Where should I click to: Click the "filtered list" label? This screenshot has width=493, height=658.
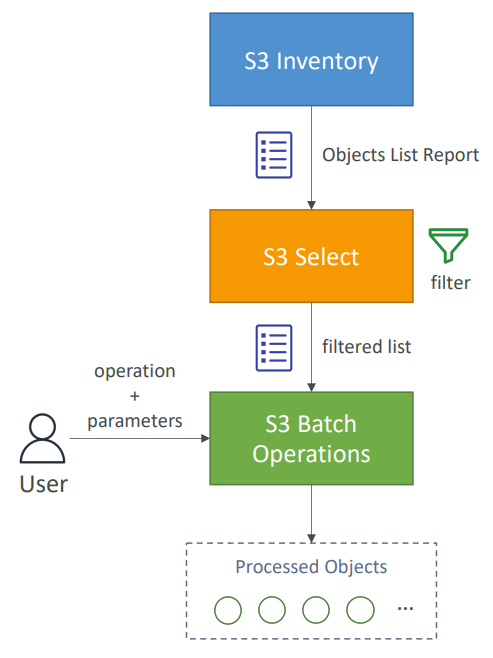click(366, 347)
